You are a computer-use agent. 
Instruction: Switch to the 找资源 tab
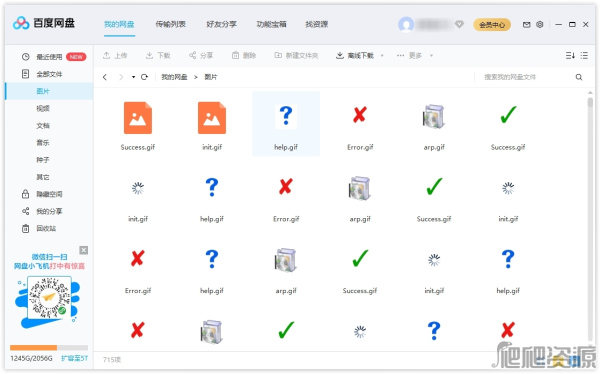tap(316, 24)
